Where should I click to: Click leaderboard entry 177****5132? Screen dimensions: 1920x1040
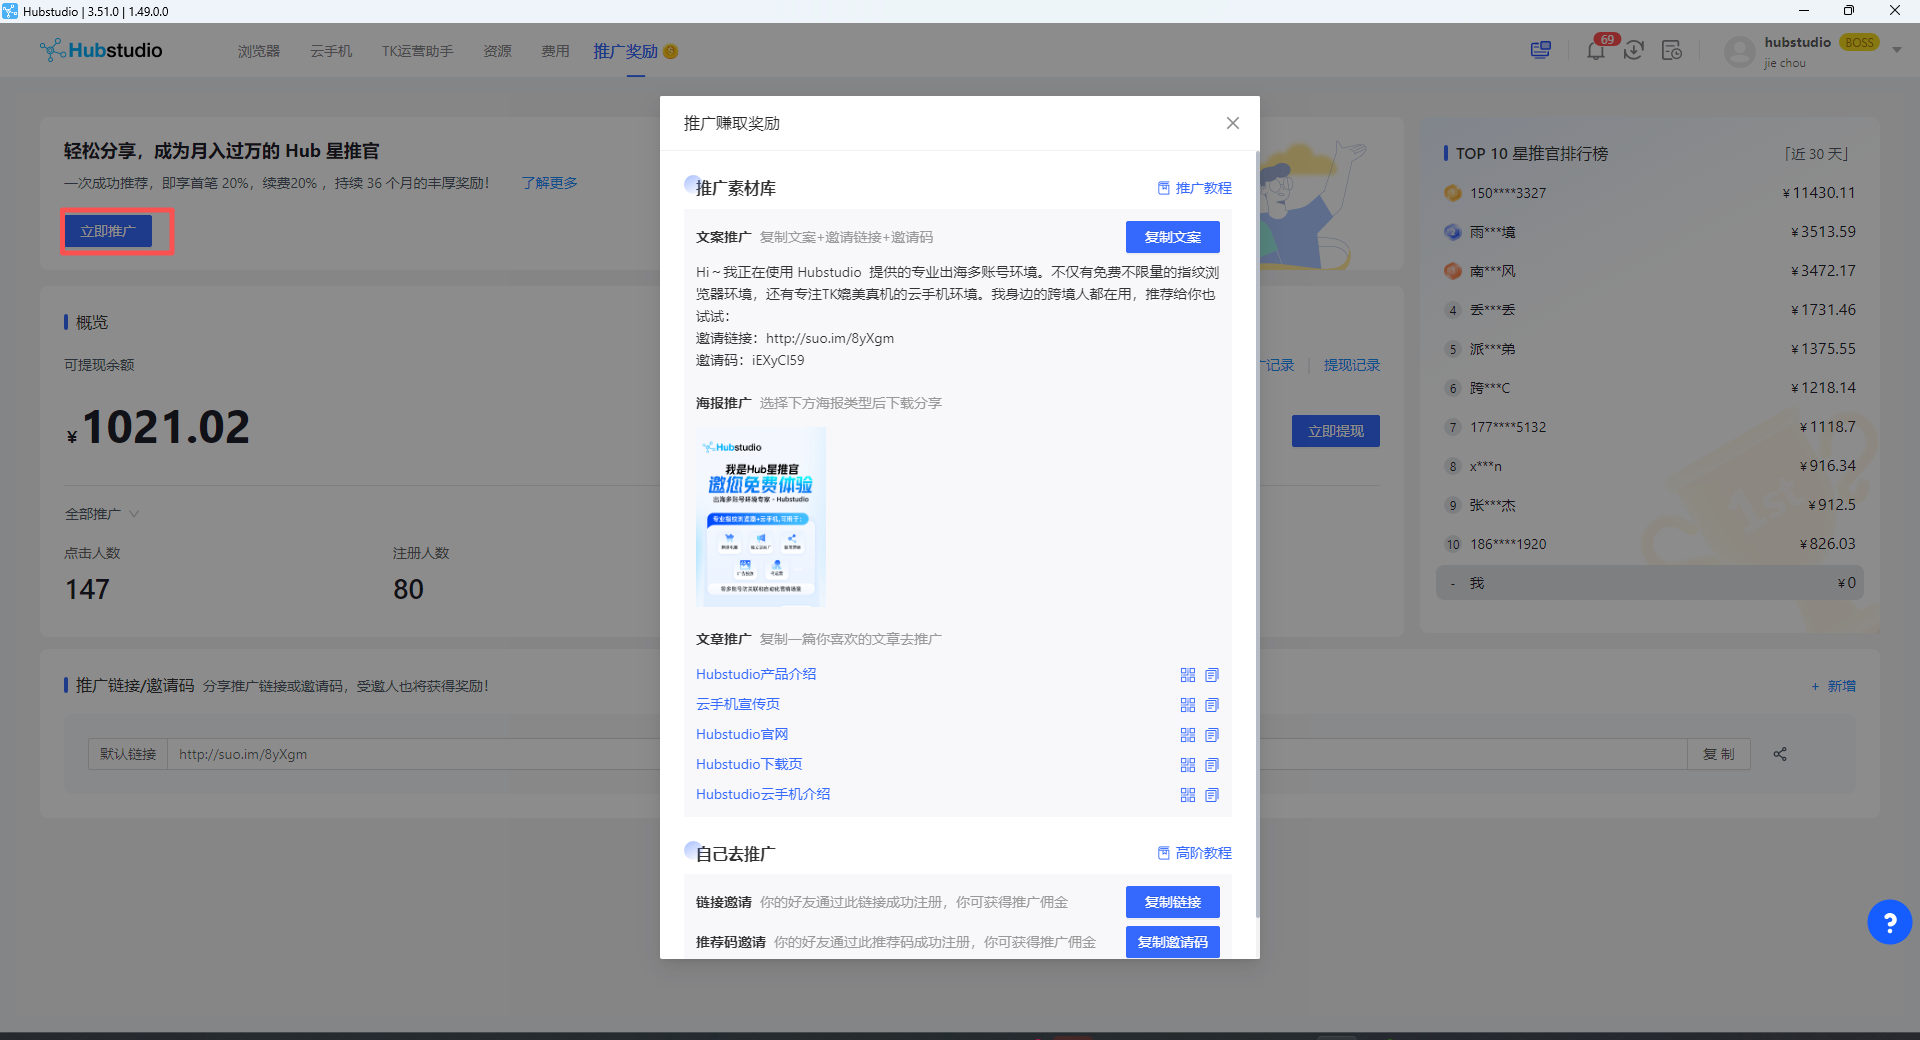coord(1650,427)
